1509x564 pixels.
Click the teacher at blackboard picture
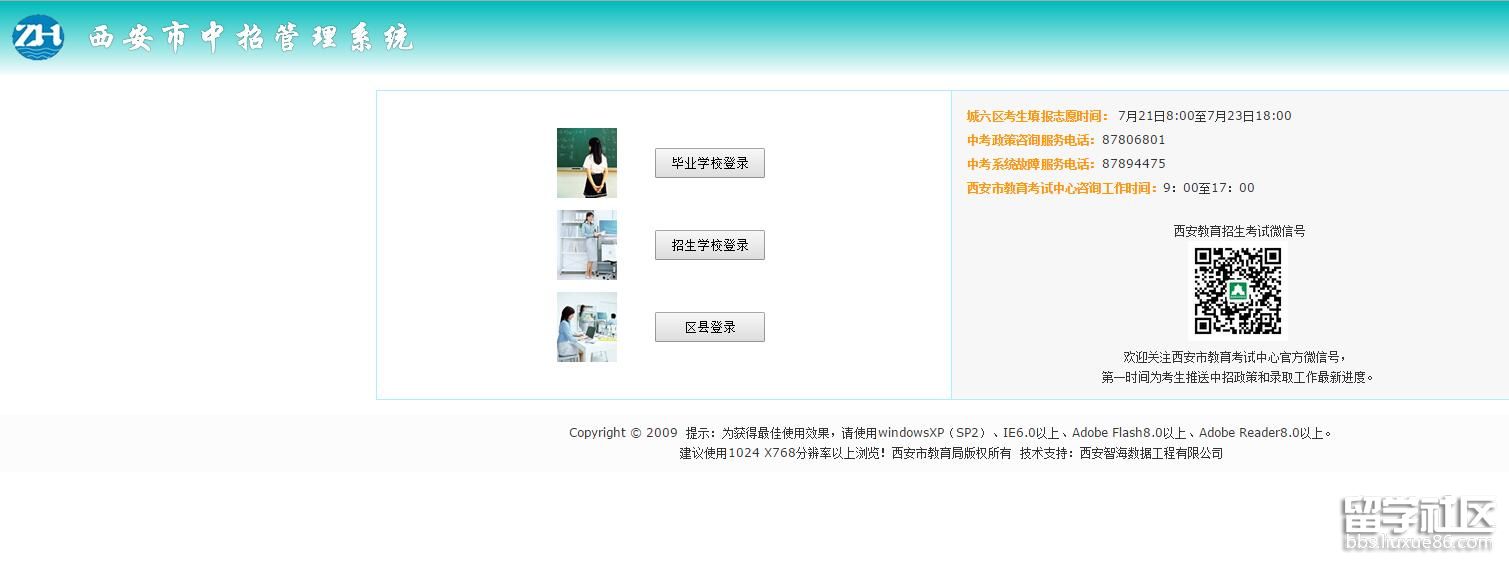coord(587,163)
